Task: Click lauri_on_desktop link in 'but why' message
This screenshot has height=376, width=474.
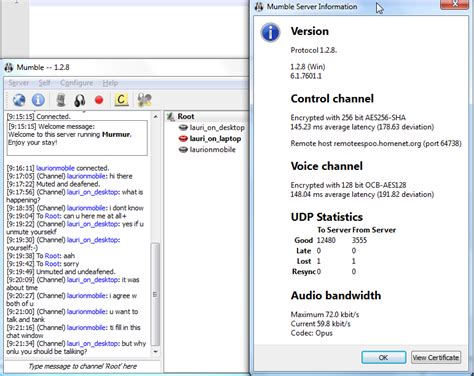Action: point(93,343)
